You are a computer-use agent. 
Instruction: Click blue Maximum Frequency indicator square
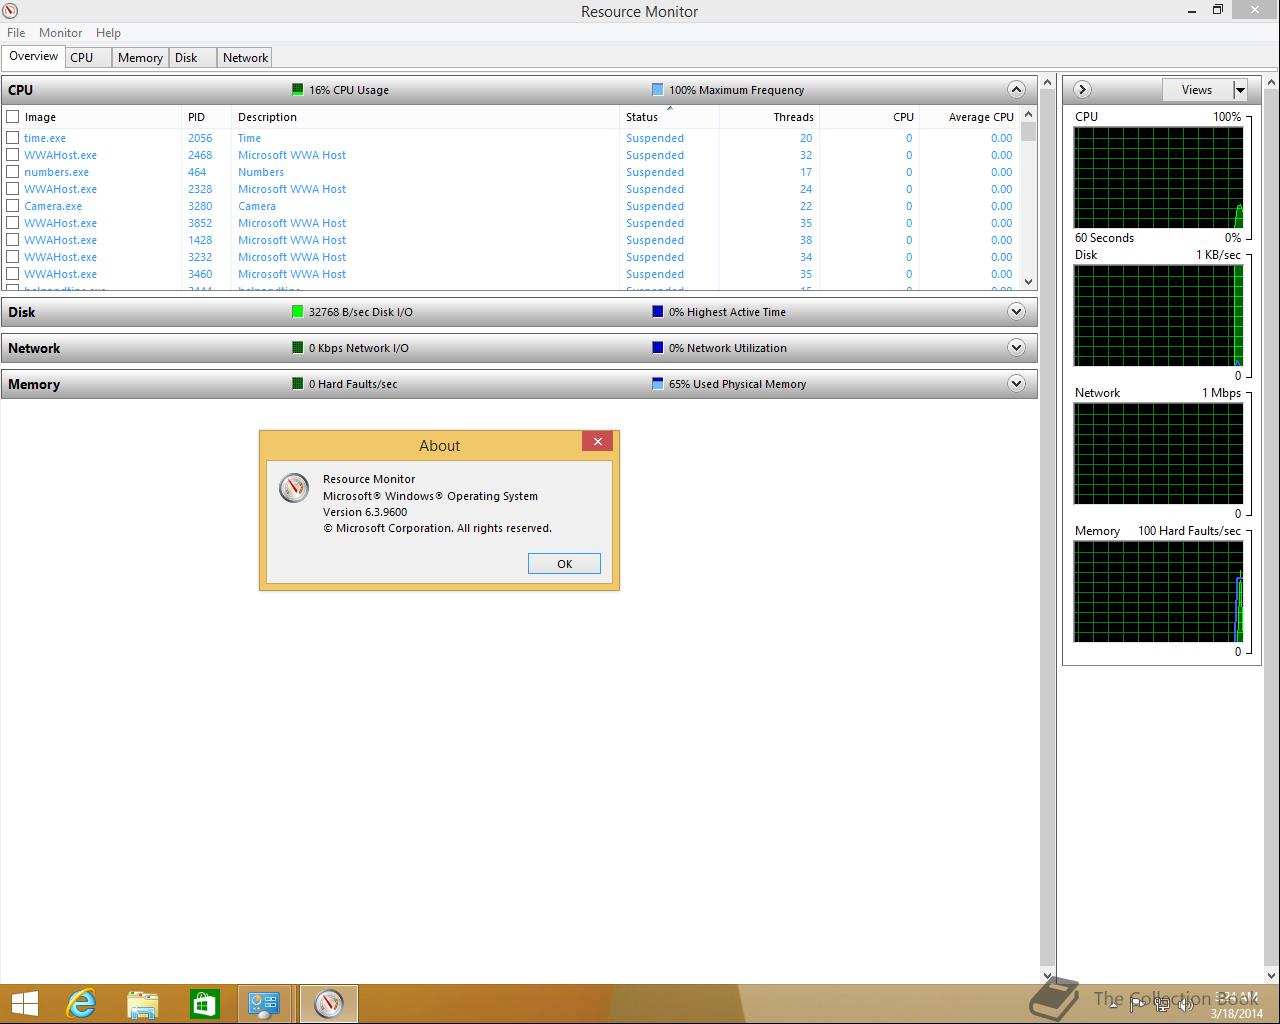(x=657, y=90)
